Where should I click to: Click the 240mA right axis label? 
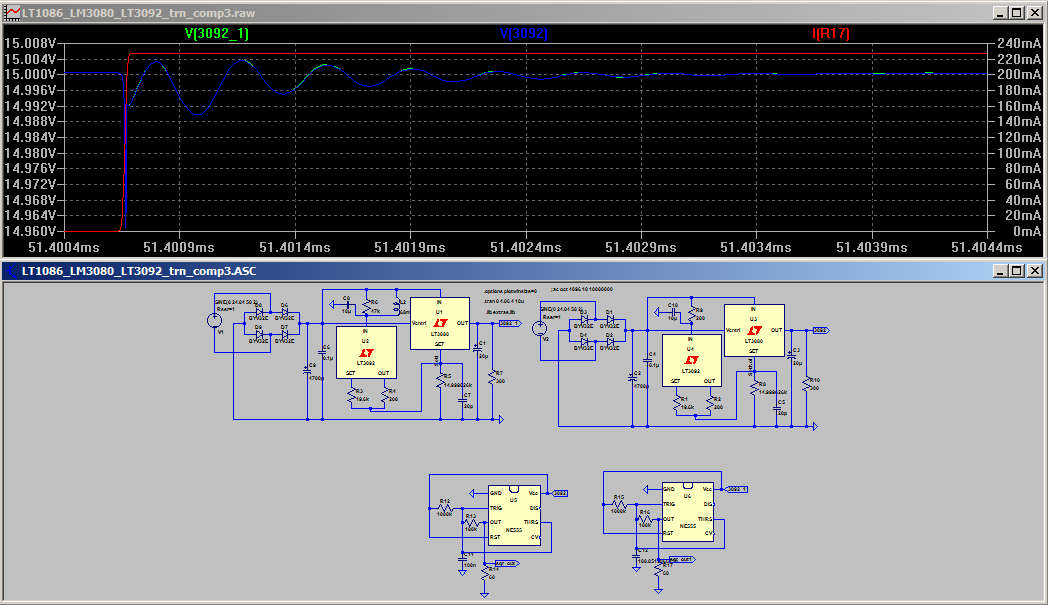point(1019,43)
